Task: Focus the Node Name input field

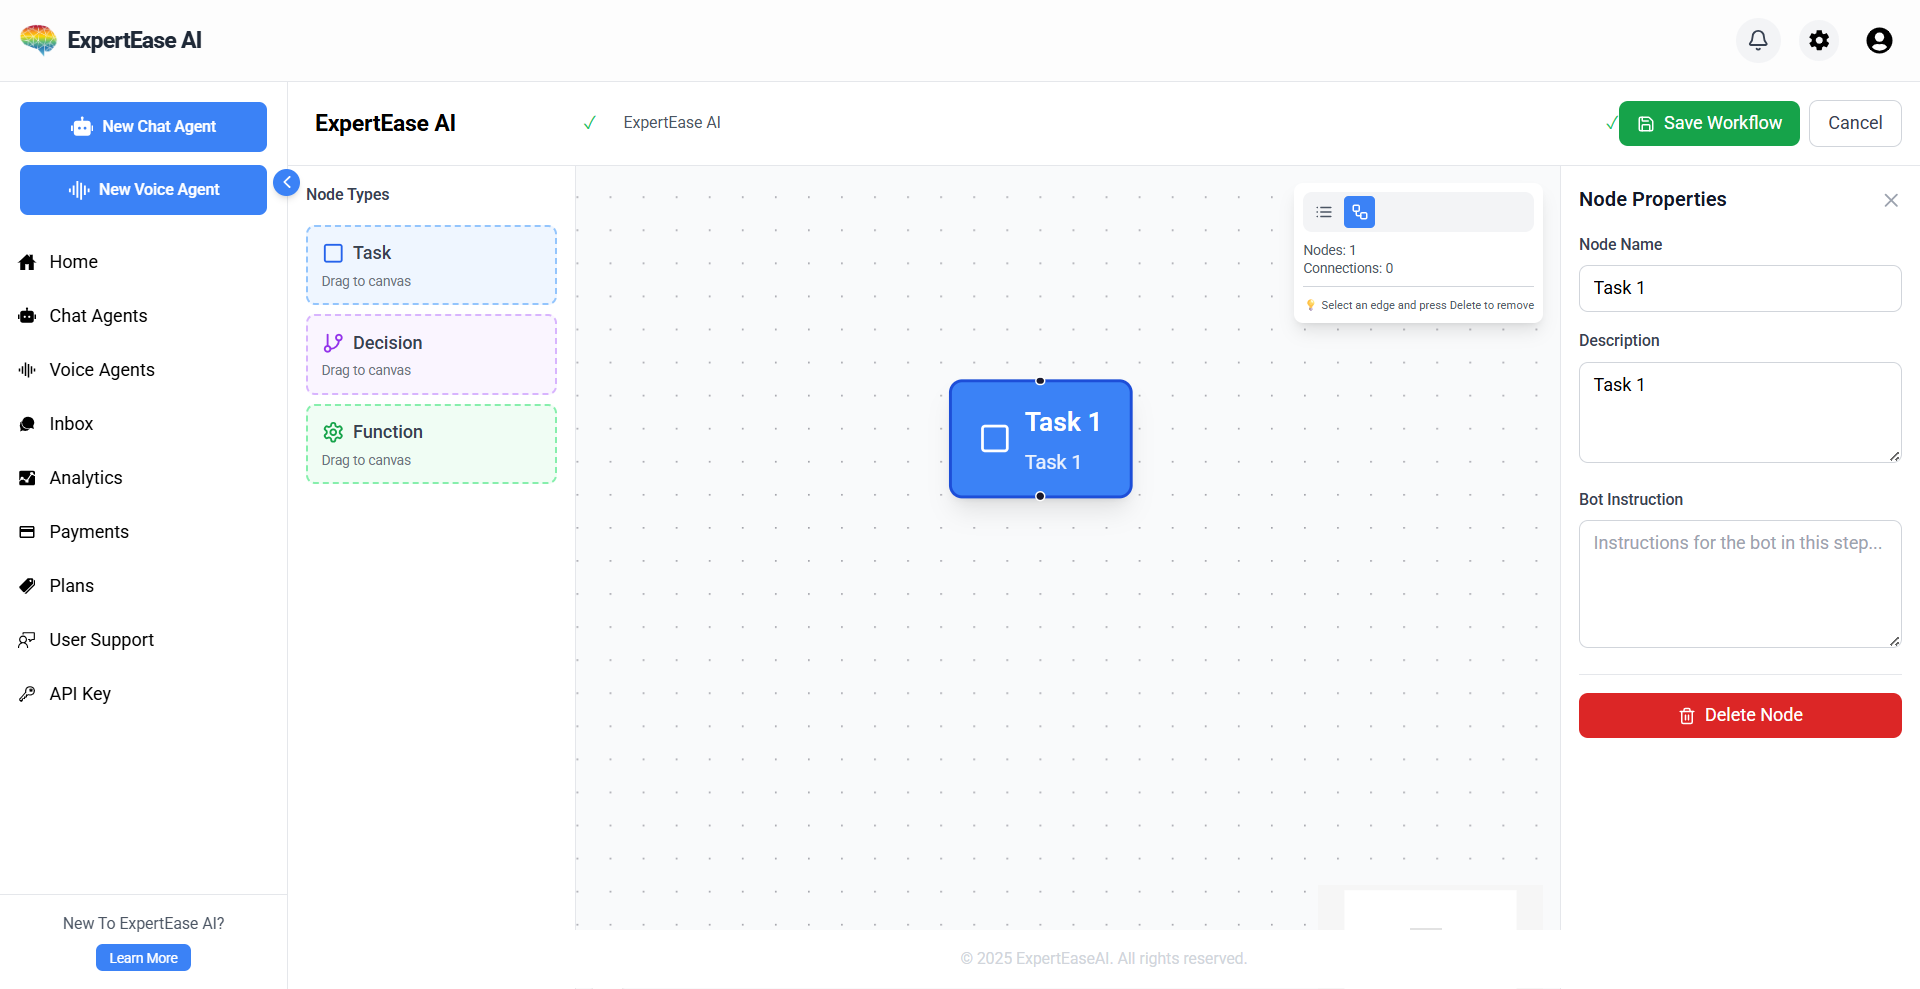Action: click(x=1739, y=288)
